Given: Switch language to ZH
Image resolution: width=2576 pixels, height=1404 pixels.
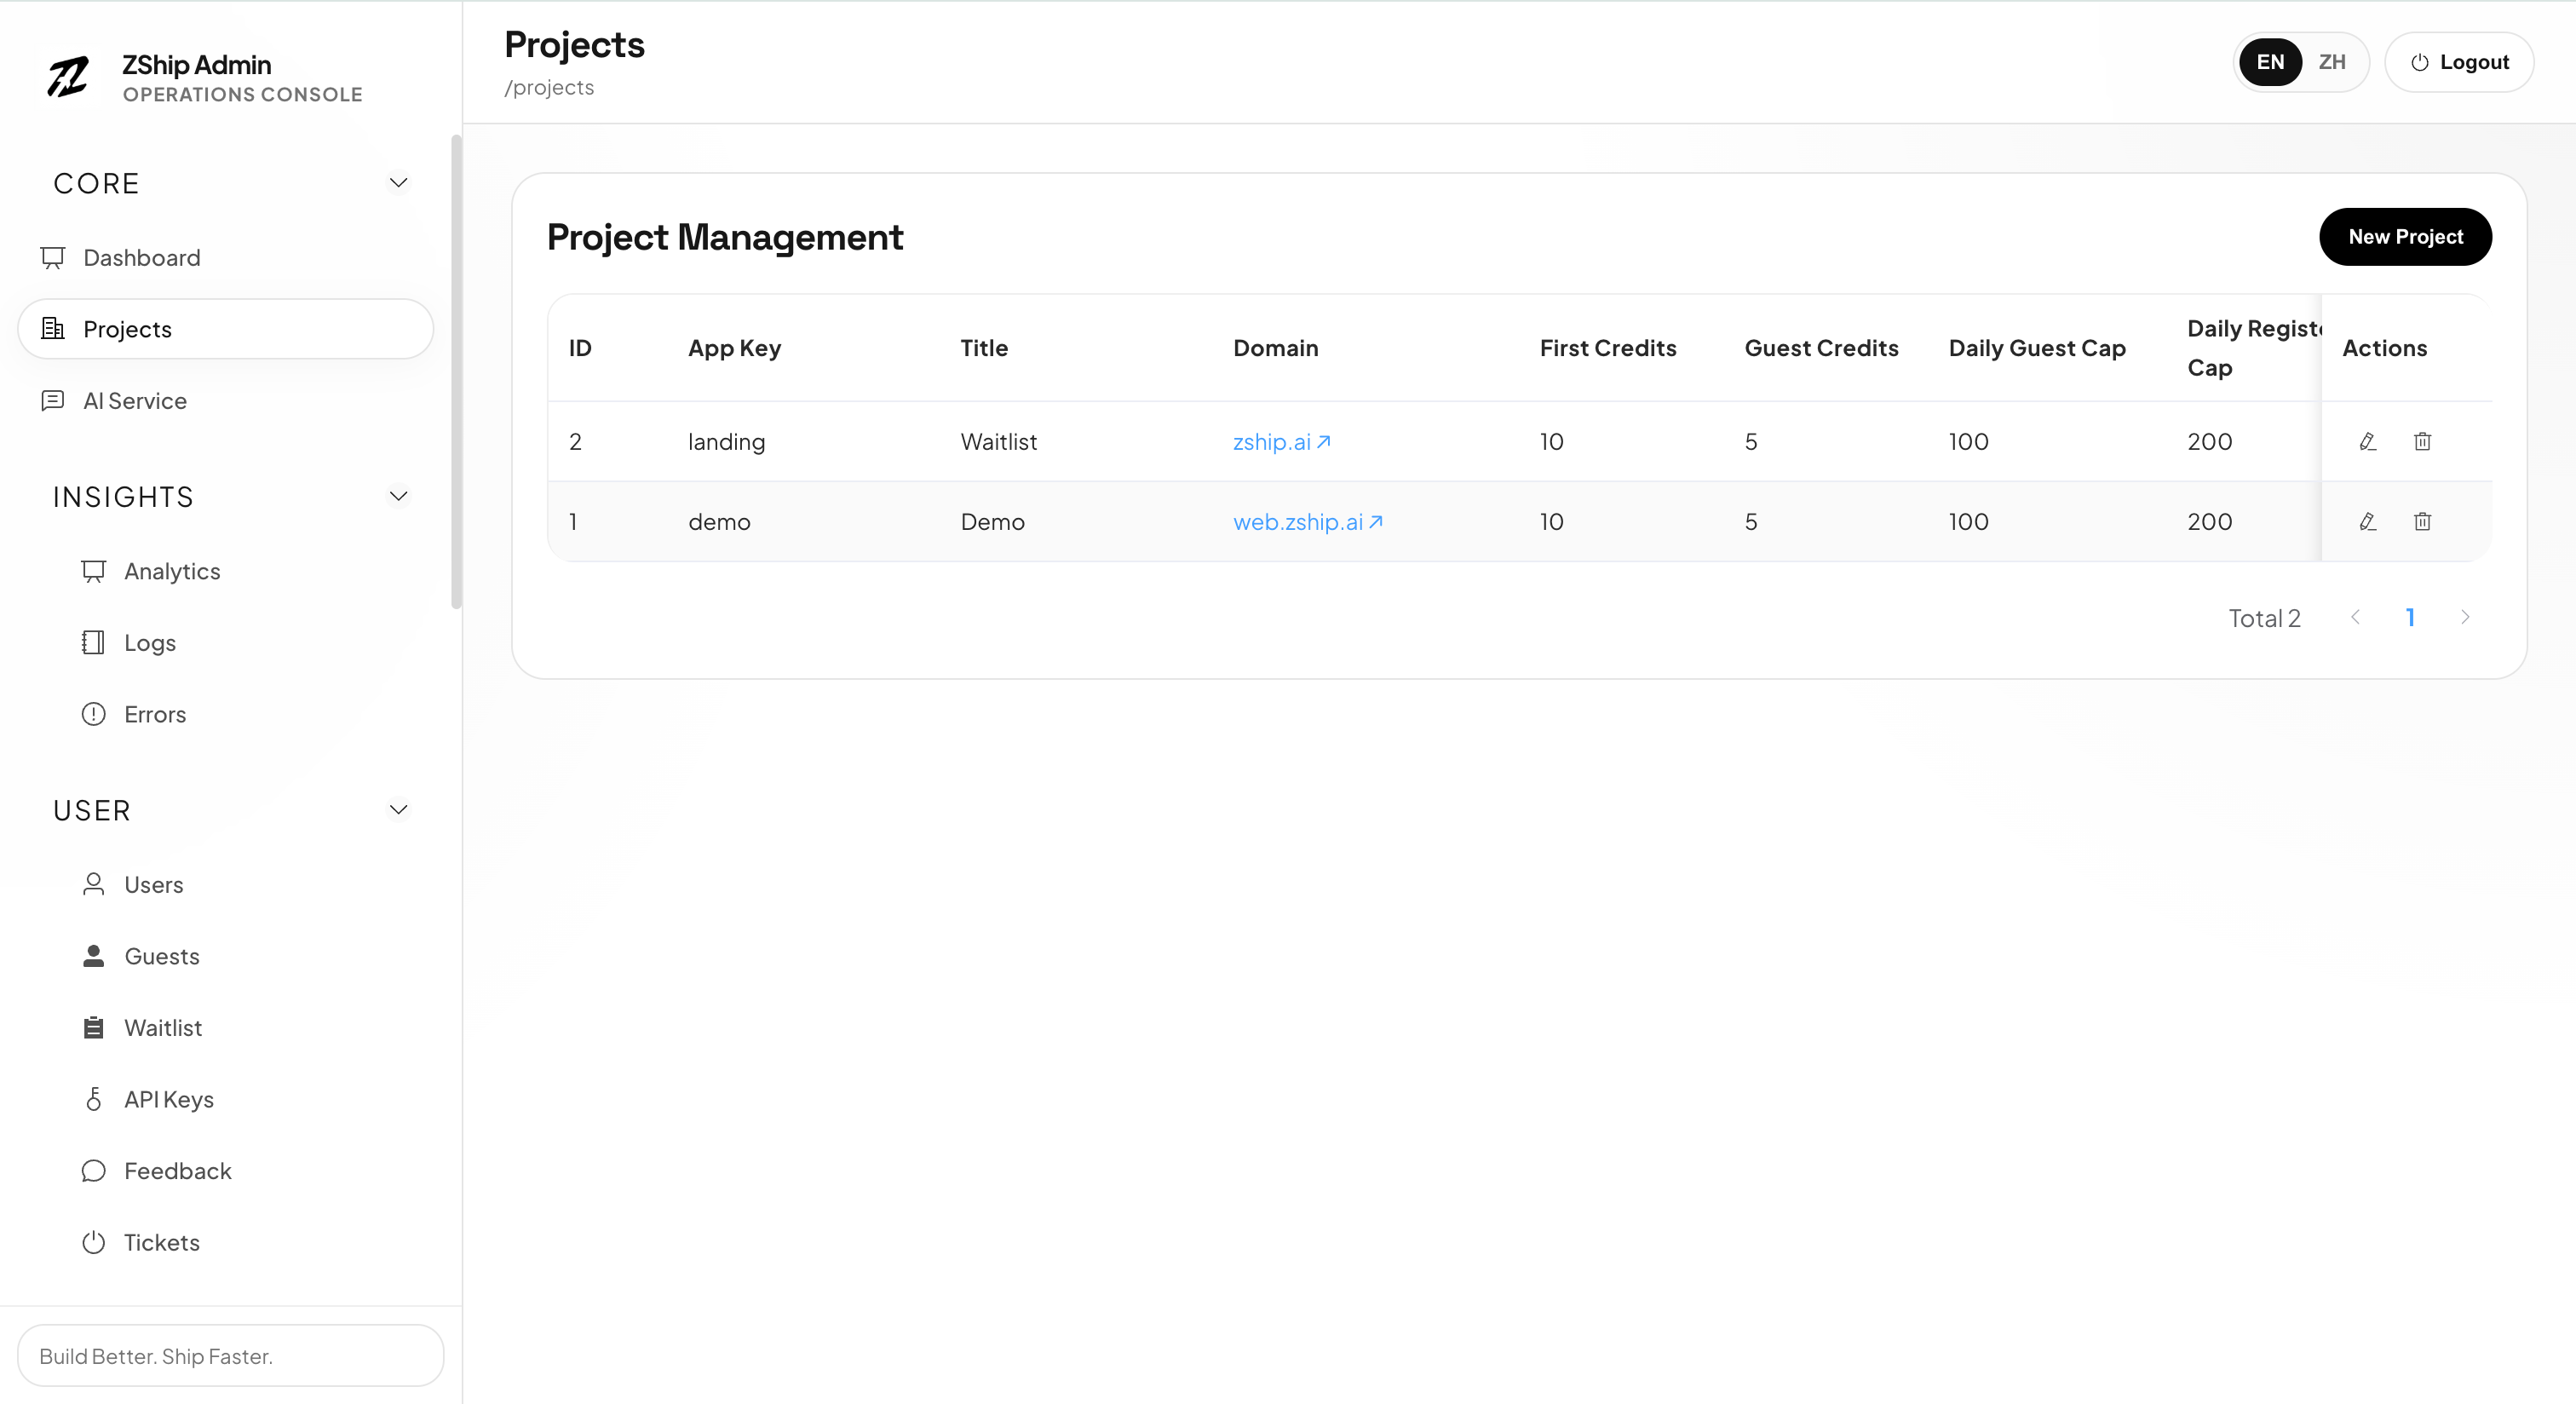Looking at the screenshot, I should pos(2333,62).
